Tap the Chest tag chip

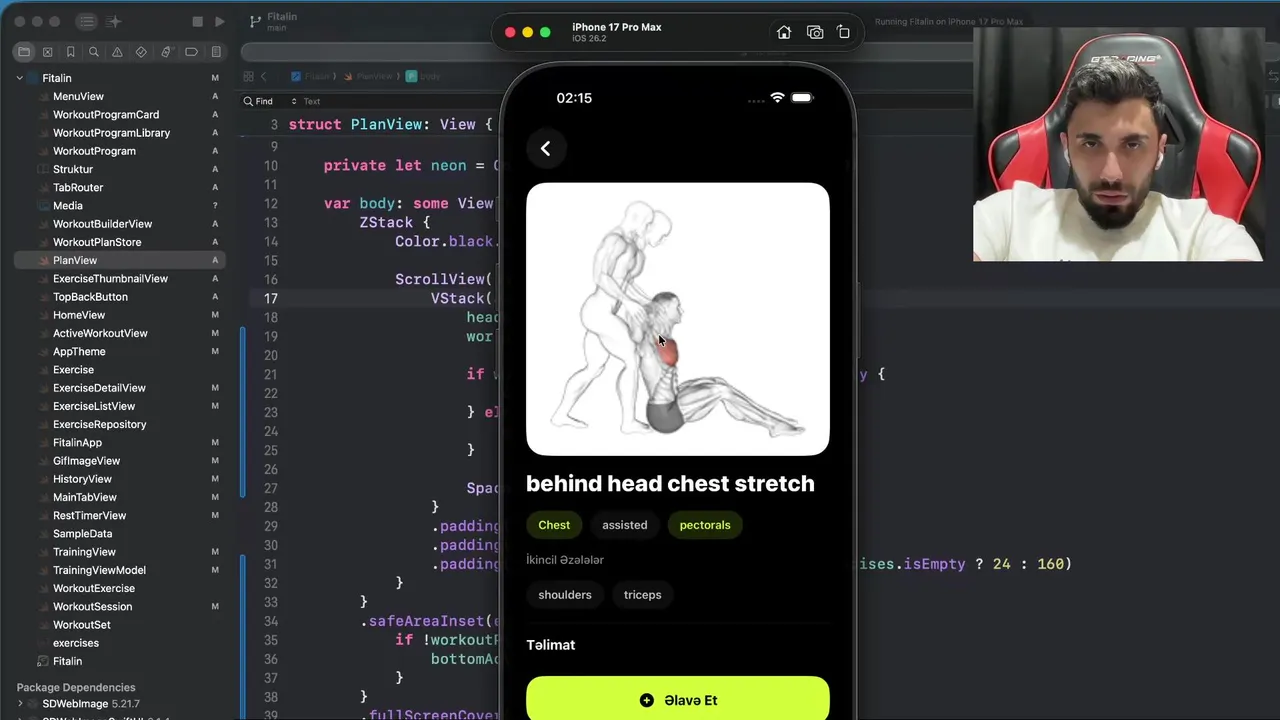coord(554,525)
